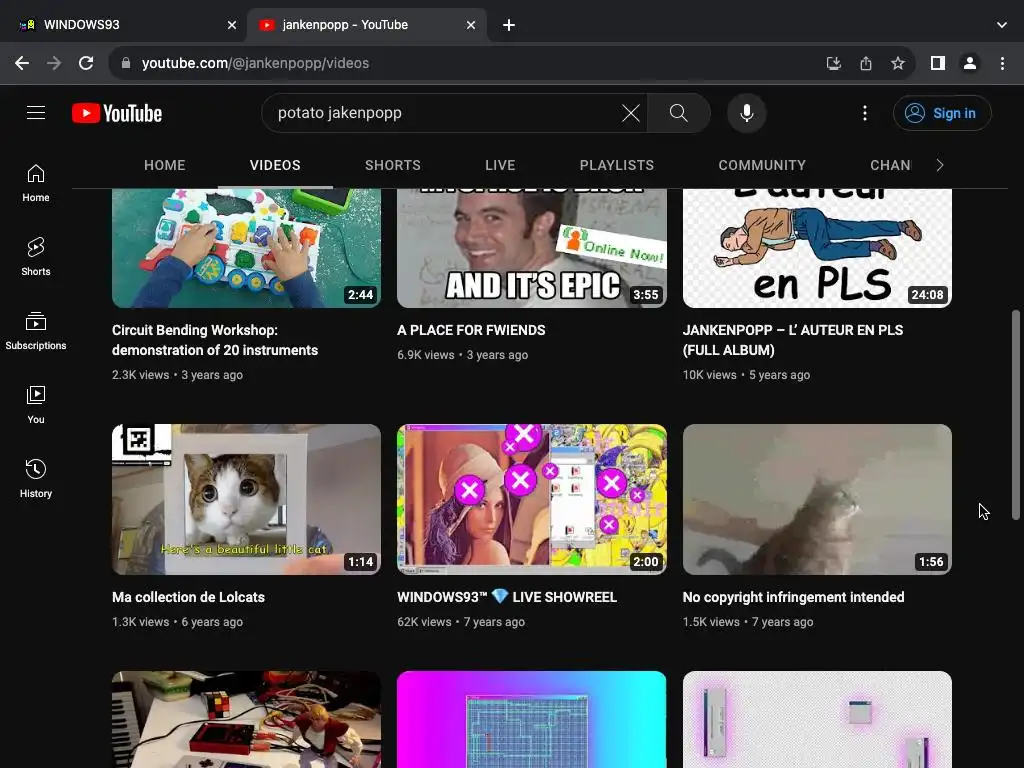This screenshot has height=768, width=1024.
Task: Switch to the SHORTS channel tab
Action: (x=392, y=165)
